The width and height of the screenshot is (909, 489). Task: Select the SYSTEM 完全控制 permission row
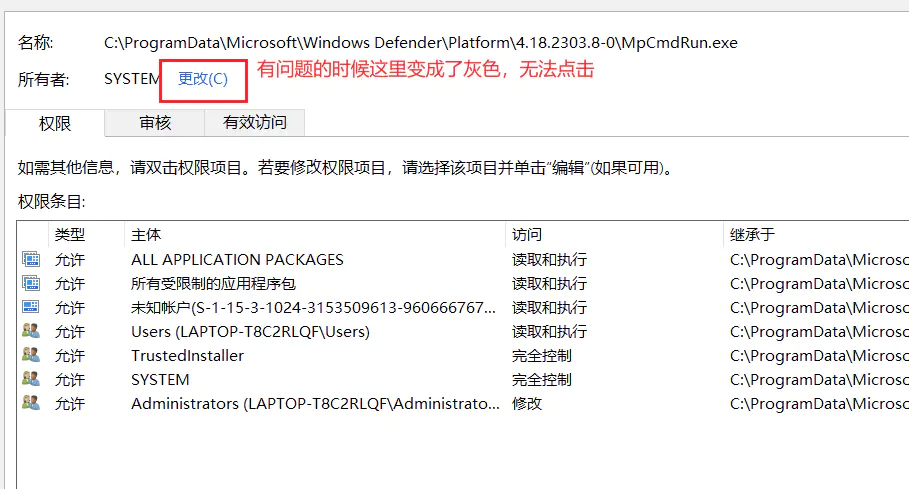pos(463,379)
